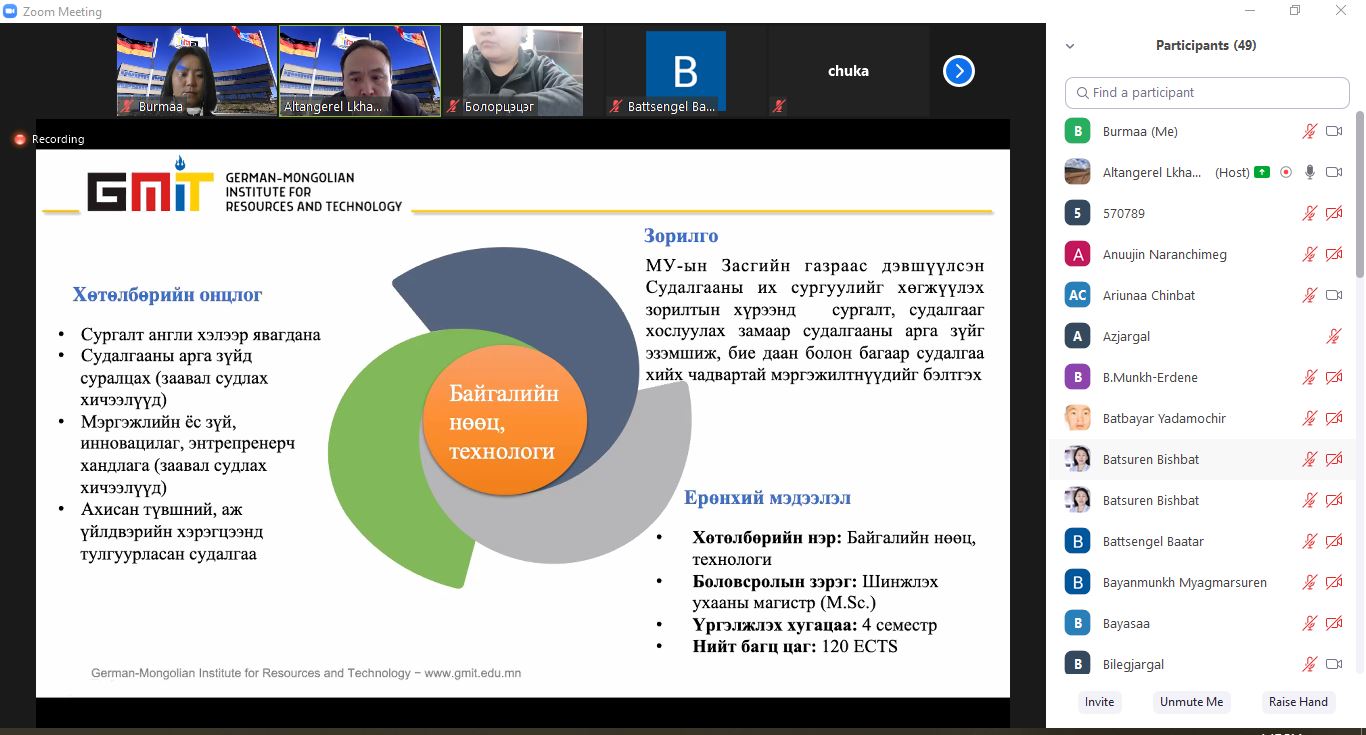This screenshot has width=1366, height=735.
Task: Click the video-off icon for Battsengel Baatar
Action: point(1334,541)
